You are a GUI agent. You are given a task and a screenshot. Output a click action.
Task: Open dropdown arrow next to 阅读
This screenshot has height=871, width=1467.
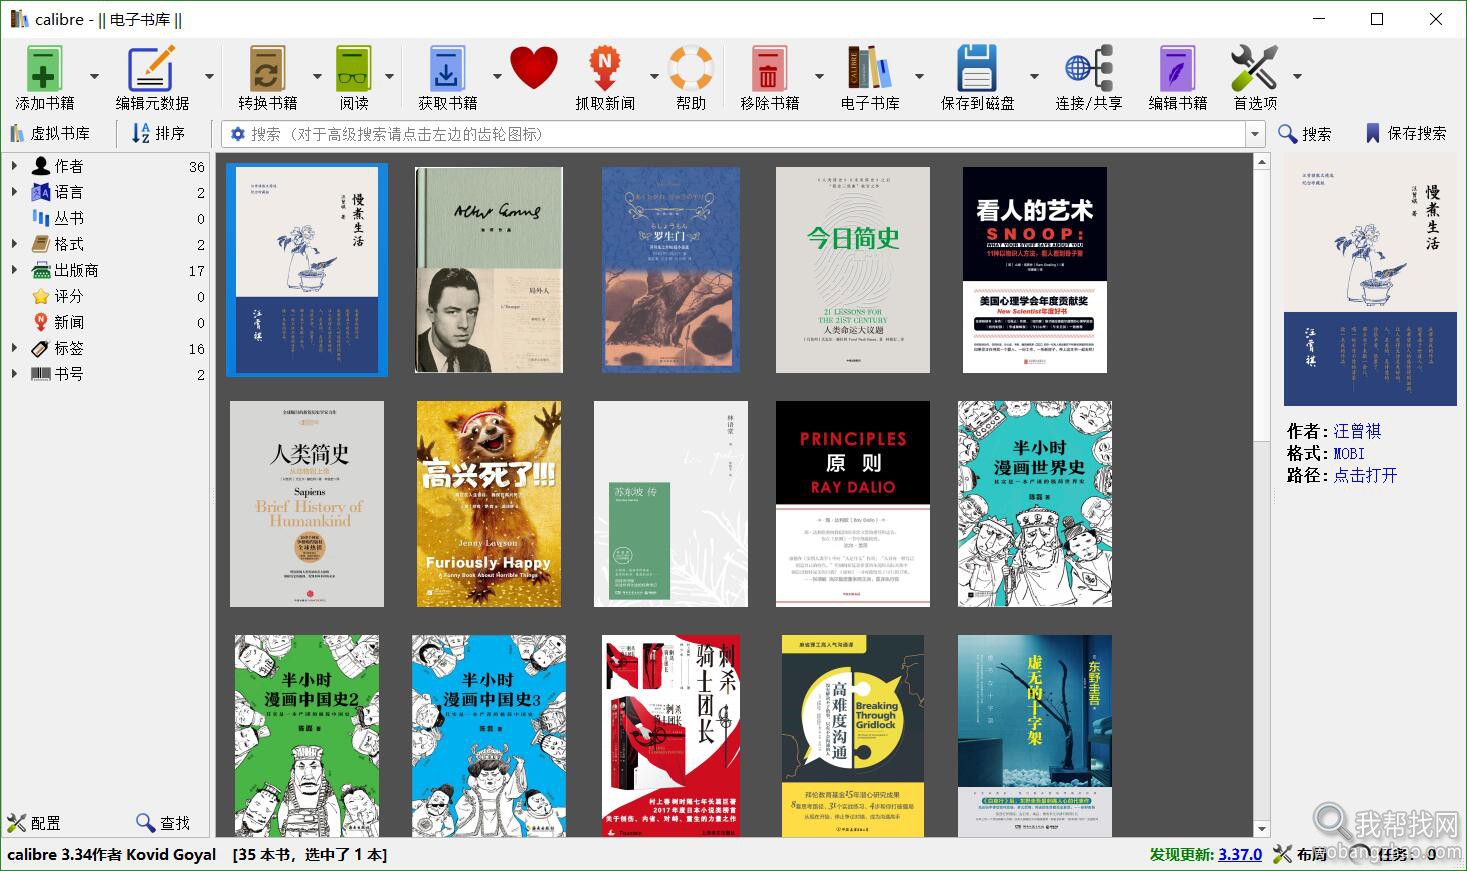[x=389, y=76]
